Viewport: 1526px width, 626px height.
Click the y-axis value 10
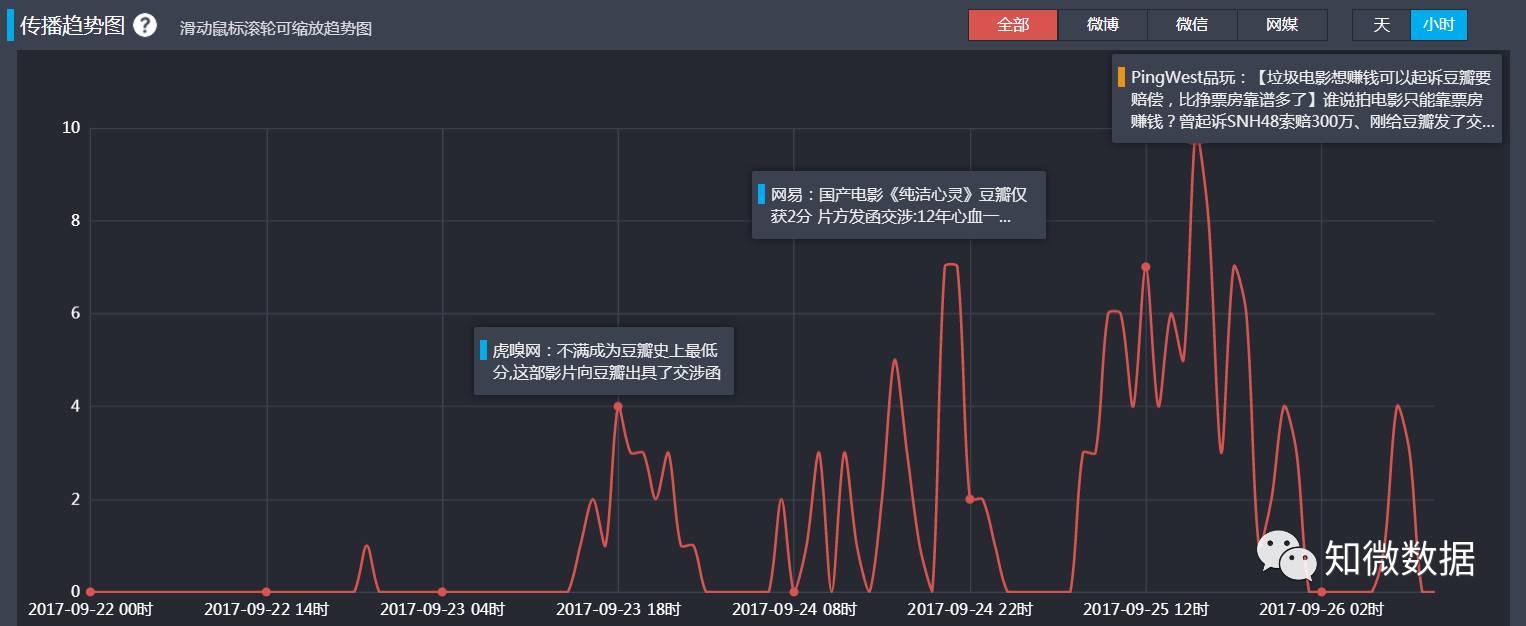(70, 128)
